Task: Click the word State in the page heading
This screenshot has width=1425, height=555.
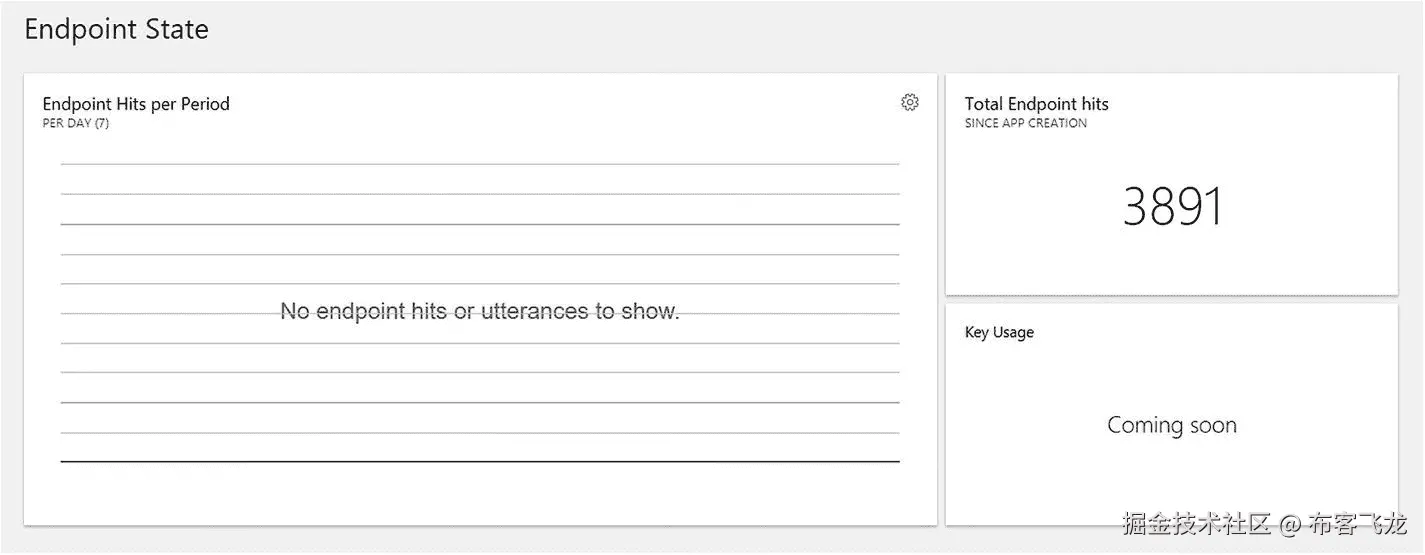Action: point(179,30)
